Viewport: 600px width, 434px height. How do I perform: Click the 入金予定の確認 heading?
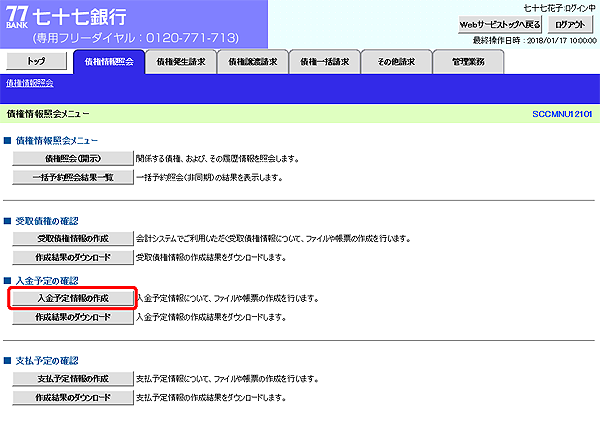click(x=47, y=281)
